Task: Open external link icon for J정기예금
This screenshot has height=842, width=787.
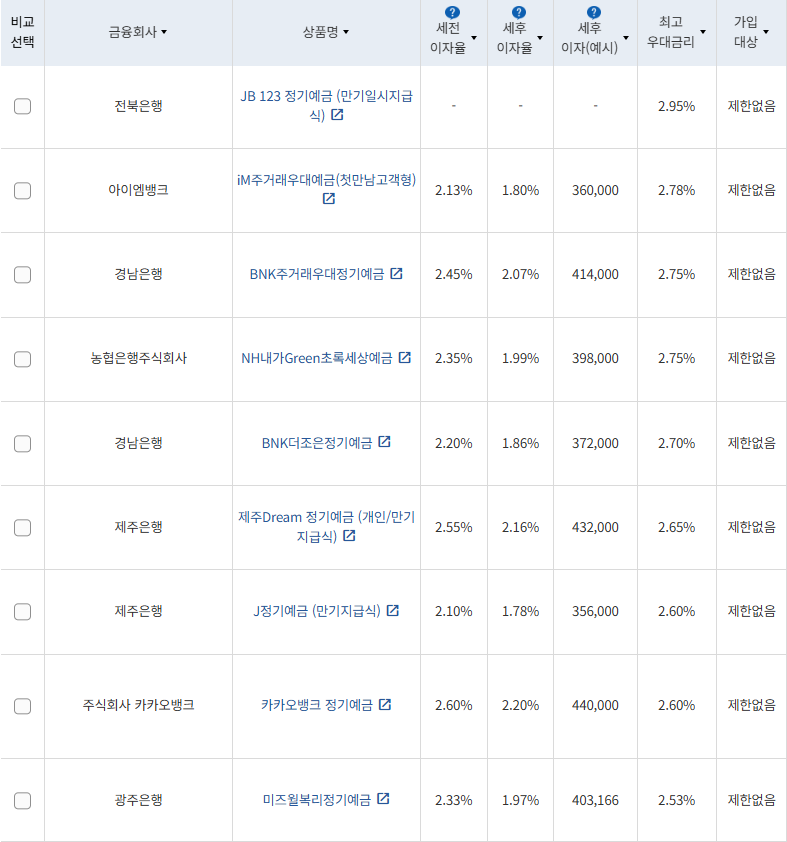Action: [x=393, y=610]
